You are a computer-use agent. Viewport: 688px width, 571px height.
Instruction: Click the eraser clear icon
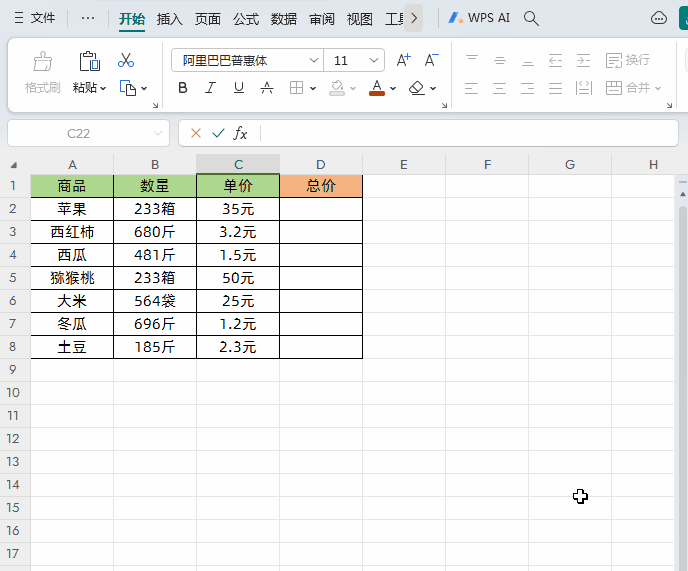click(x=416, y=88)
